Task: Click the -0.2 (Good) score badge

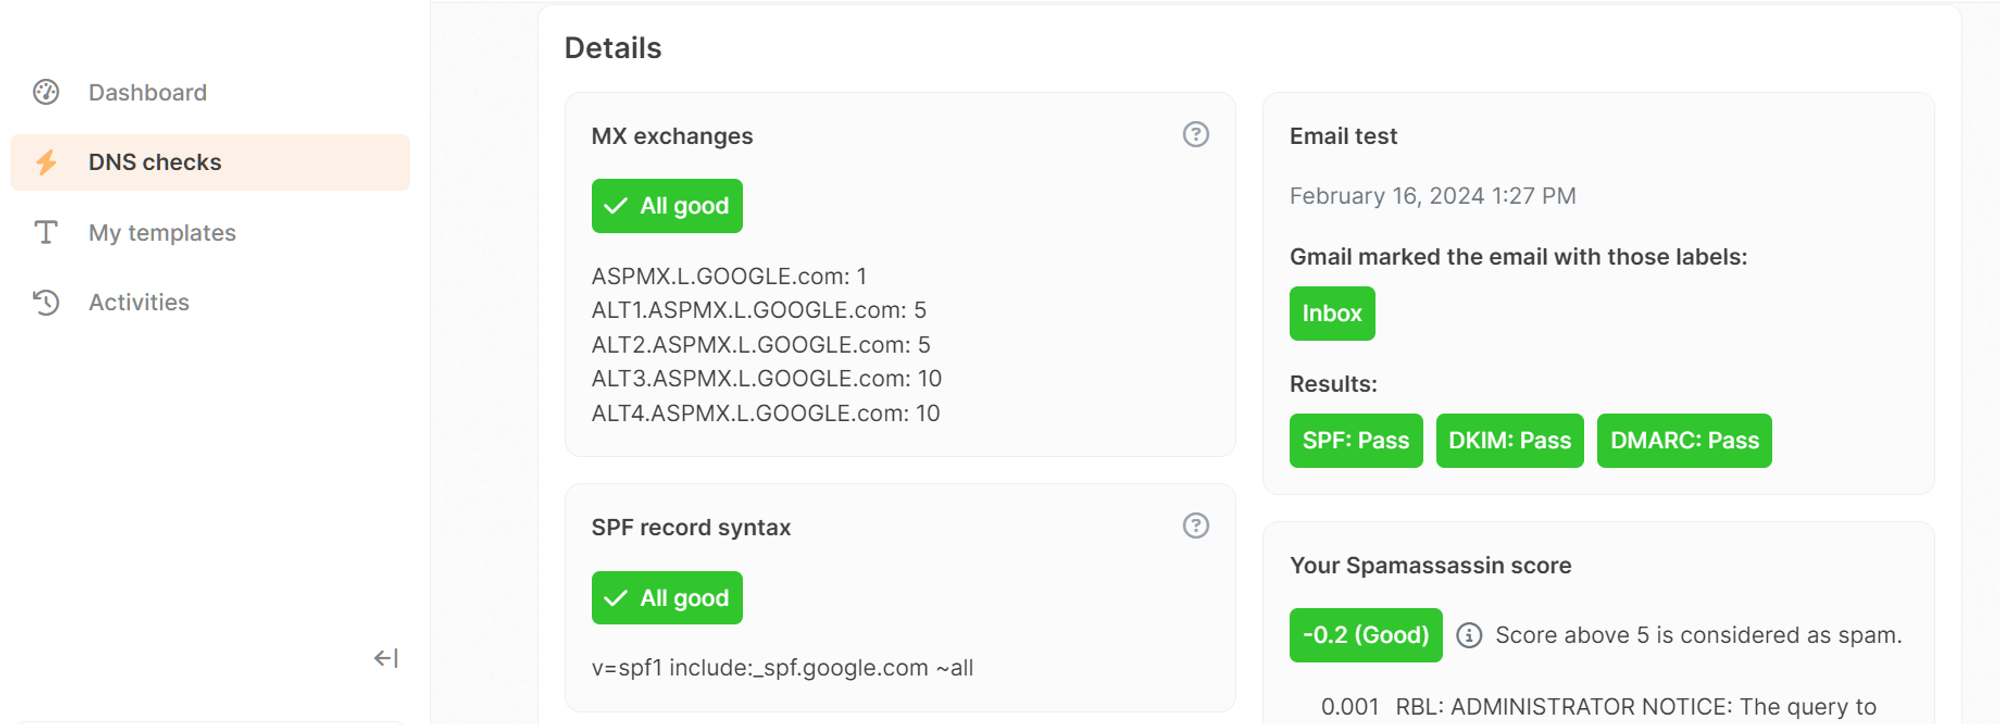Action: point(1365,636)
